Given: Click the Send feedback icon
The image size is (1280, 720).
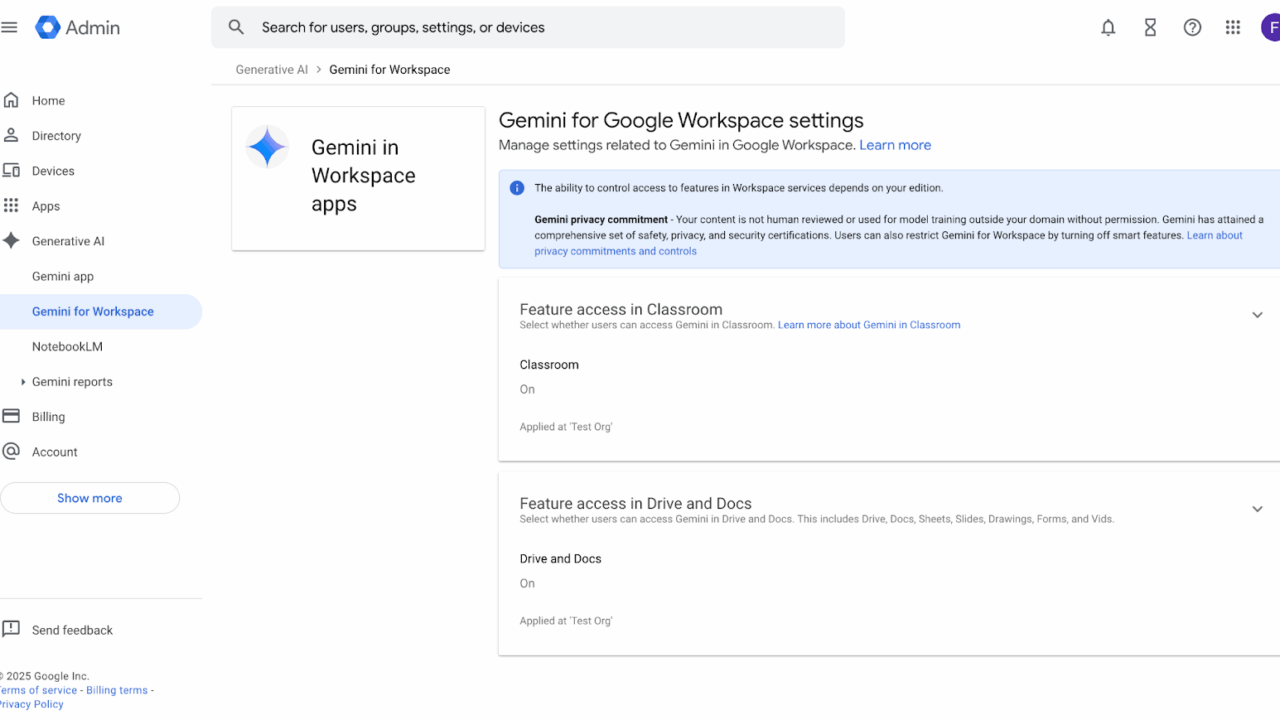Looking at the screenshot, I should coord(11,629).
